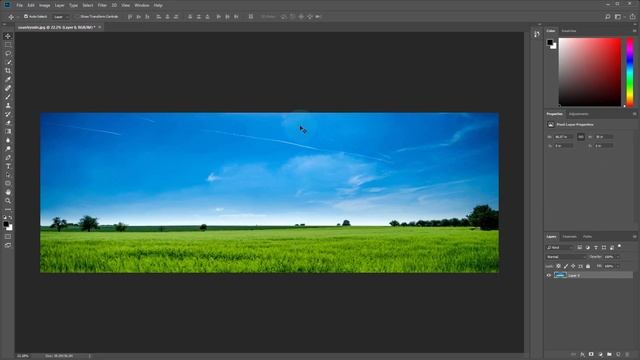Switch to the Swatches tab
640x360 pixels.
569,31
